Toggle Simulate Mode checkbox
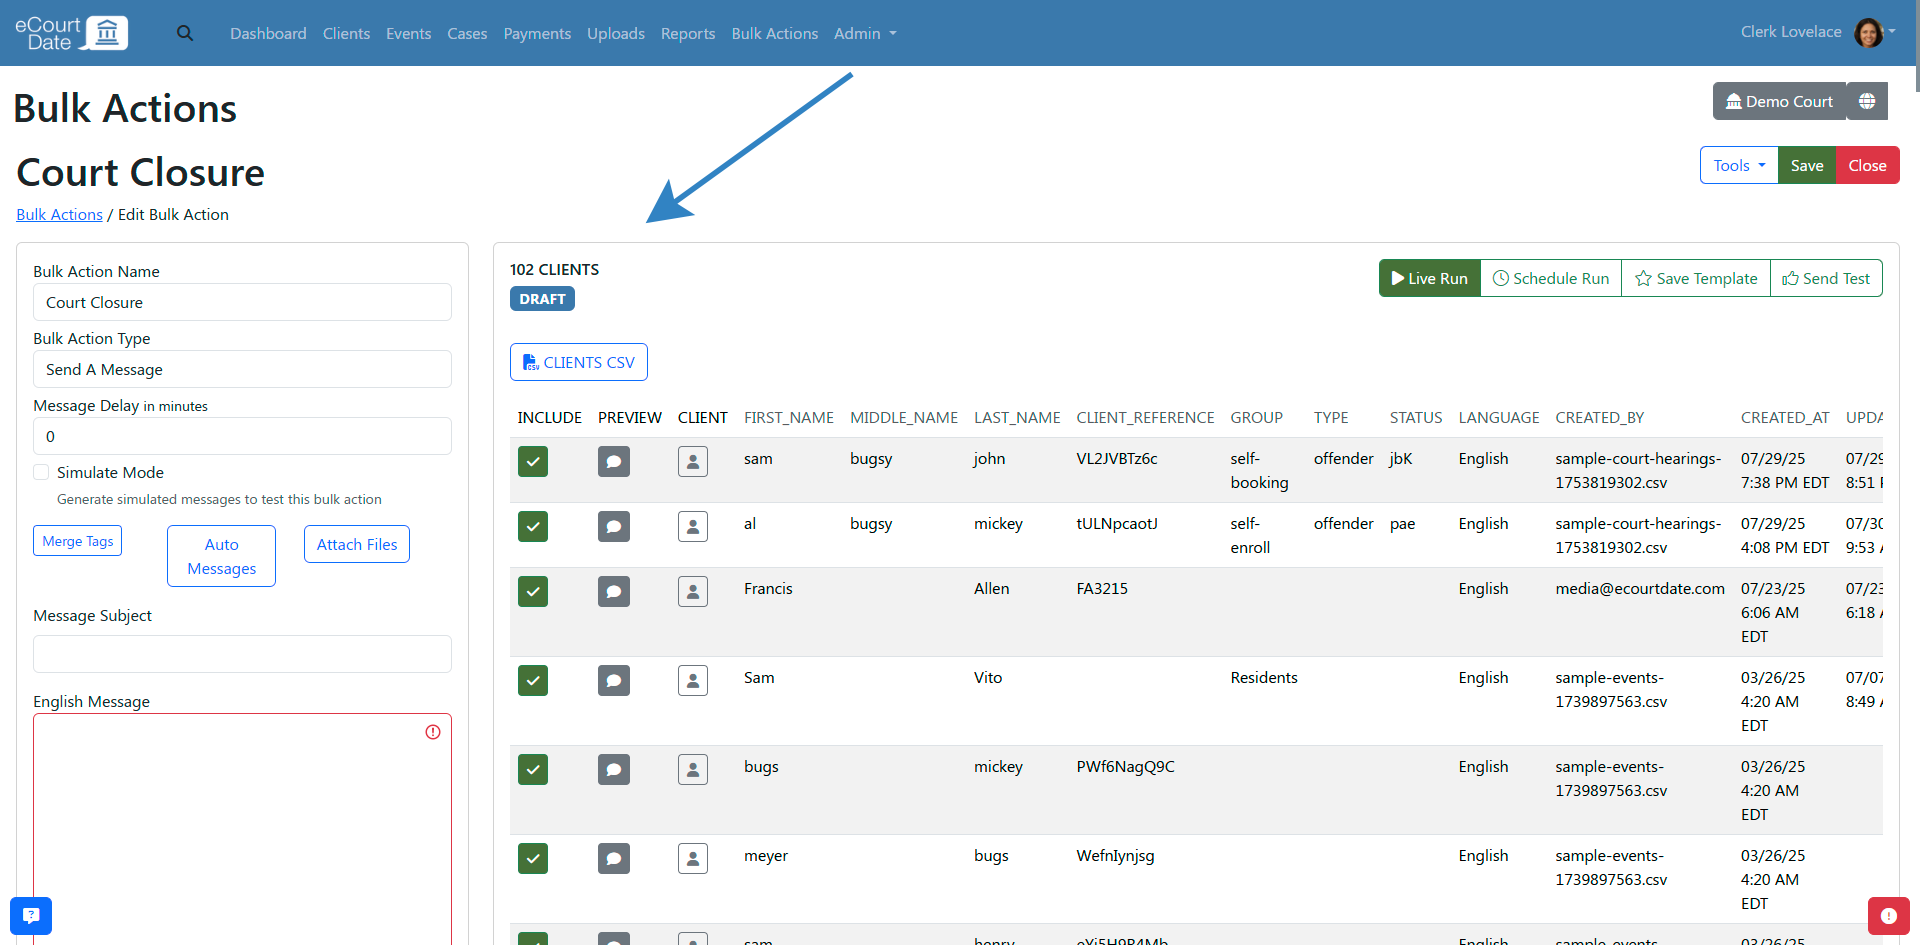Viewport: 1920px width, 945px height. [x=41, y=472]
